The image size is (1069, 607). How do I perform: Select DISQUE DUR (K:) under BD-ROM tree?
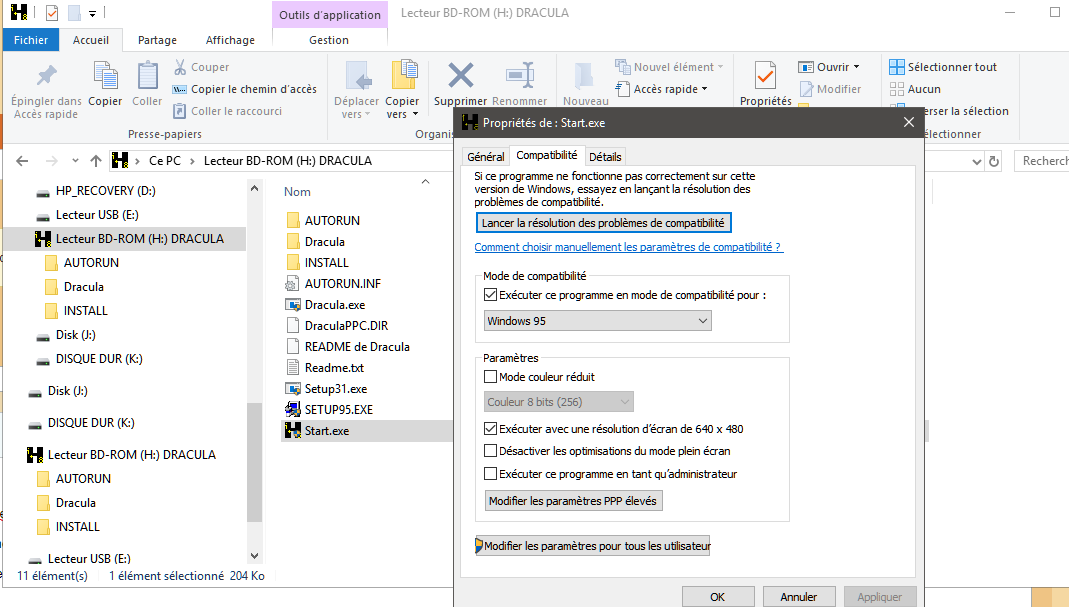(x=99, y=359)
